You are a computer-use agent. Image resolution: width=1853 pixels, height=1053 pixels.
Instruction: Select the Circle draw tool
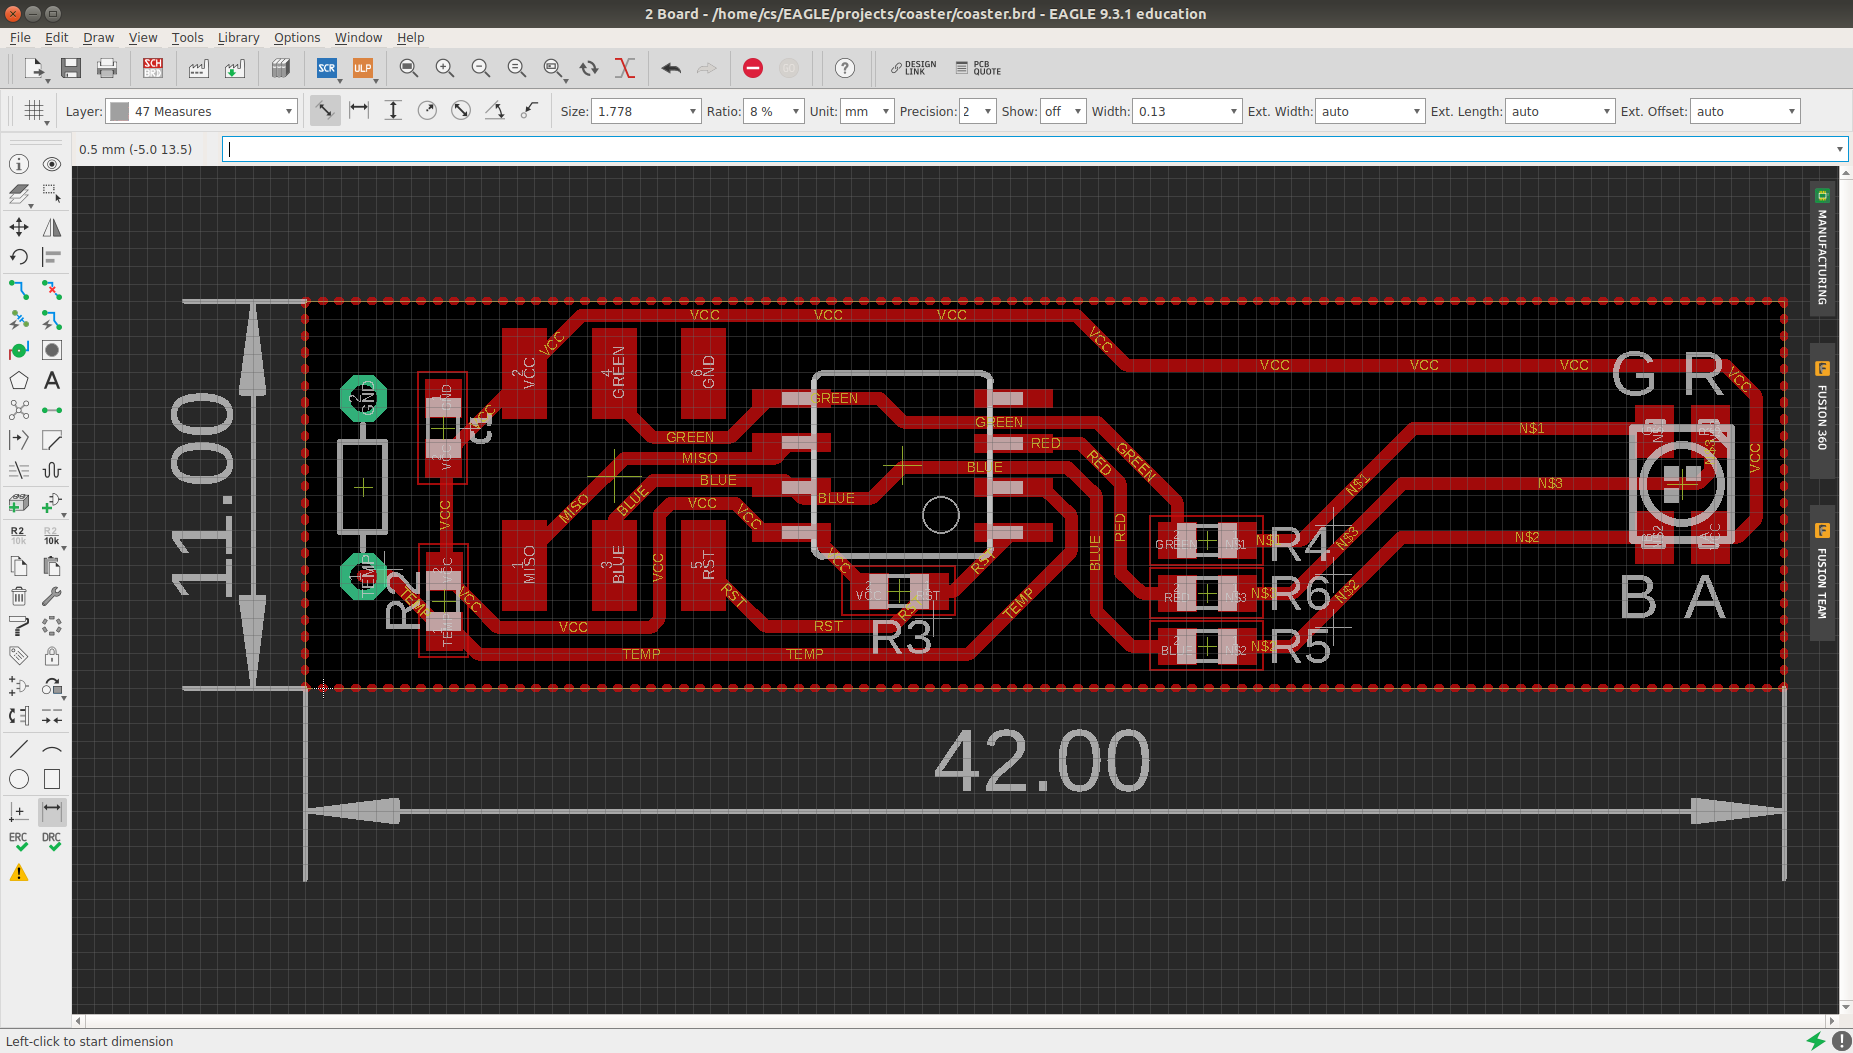click(x=19, y=779)
